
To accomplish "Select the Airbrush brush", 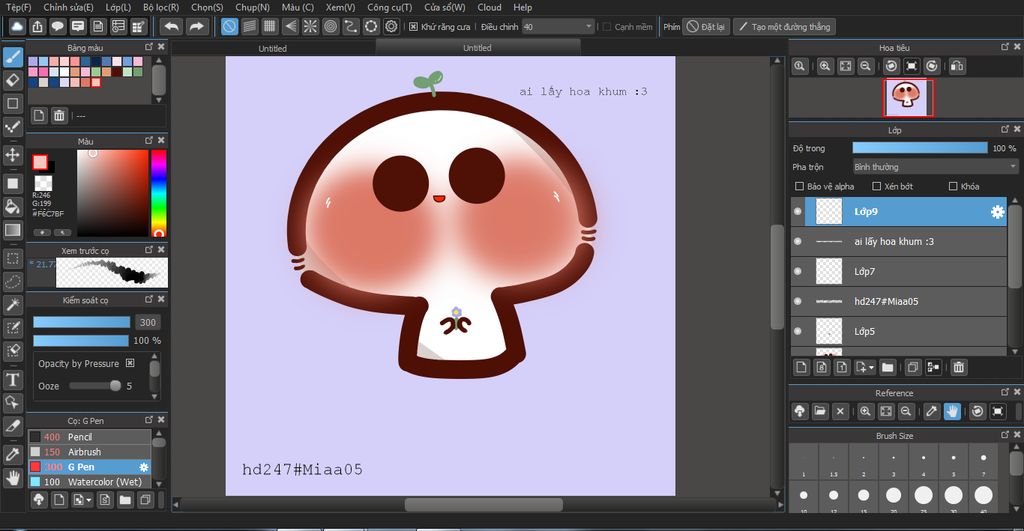I will pyautogui.click(x=89, y=452).
